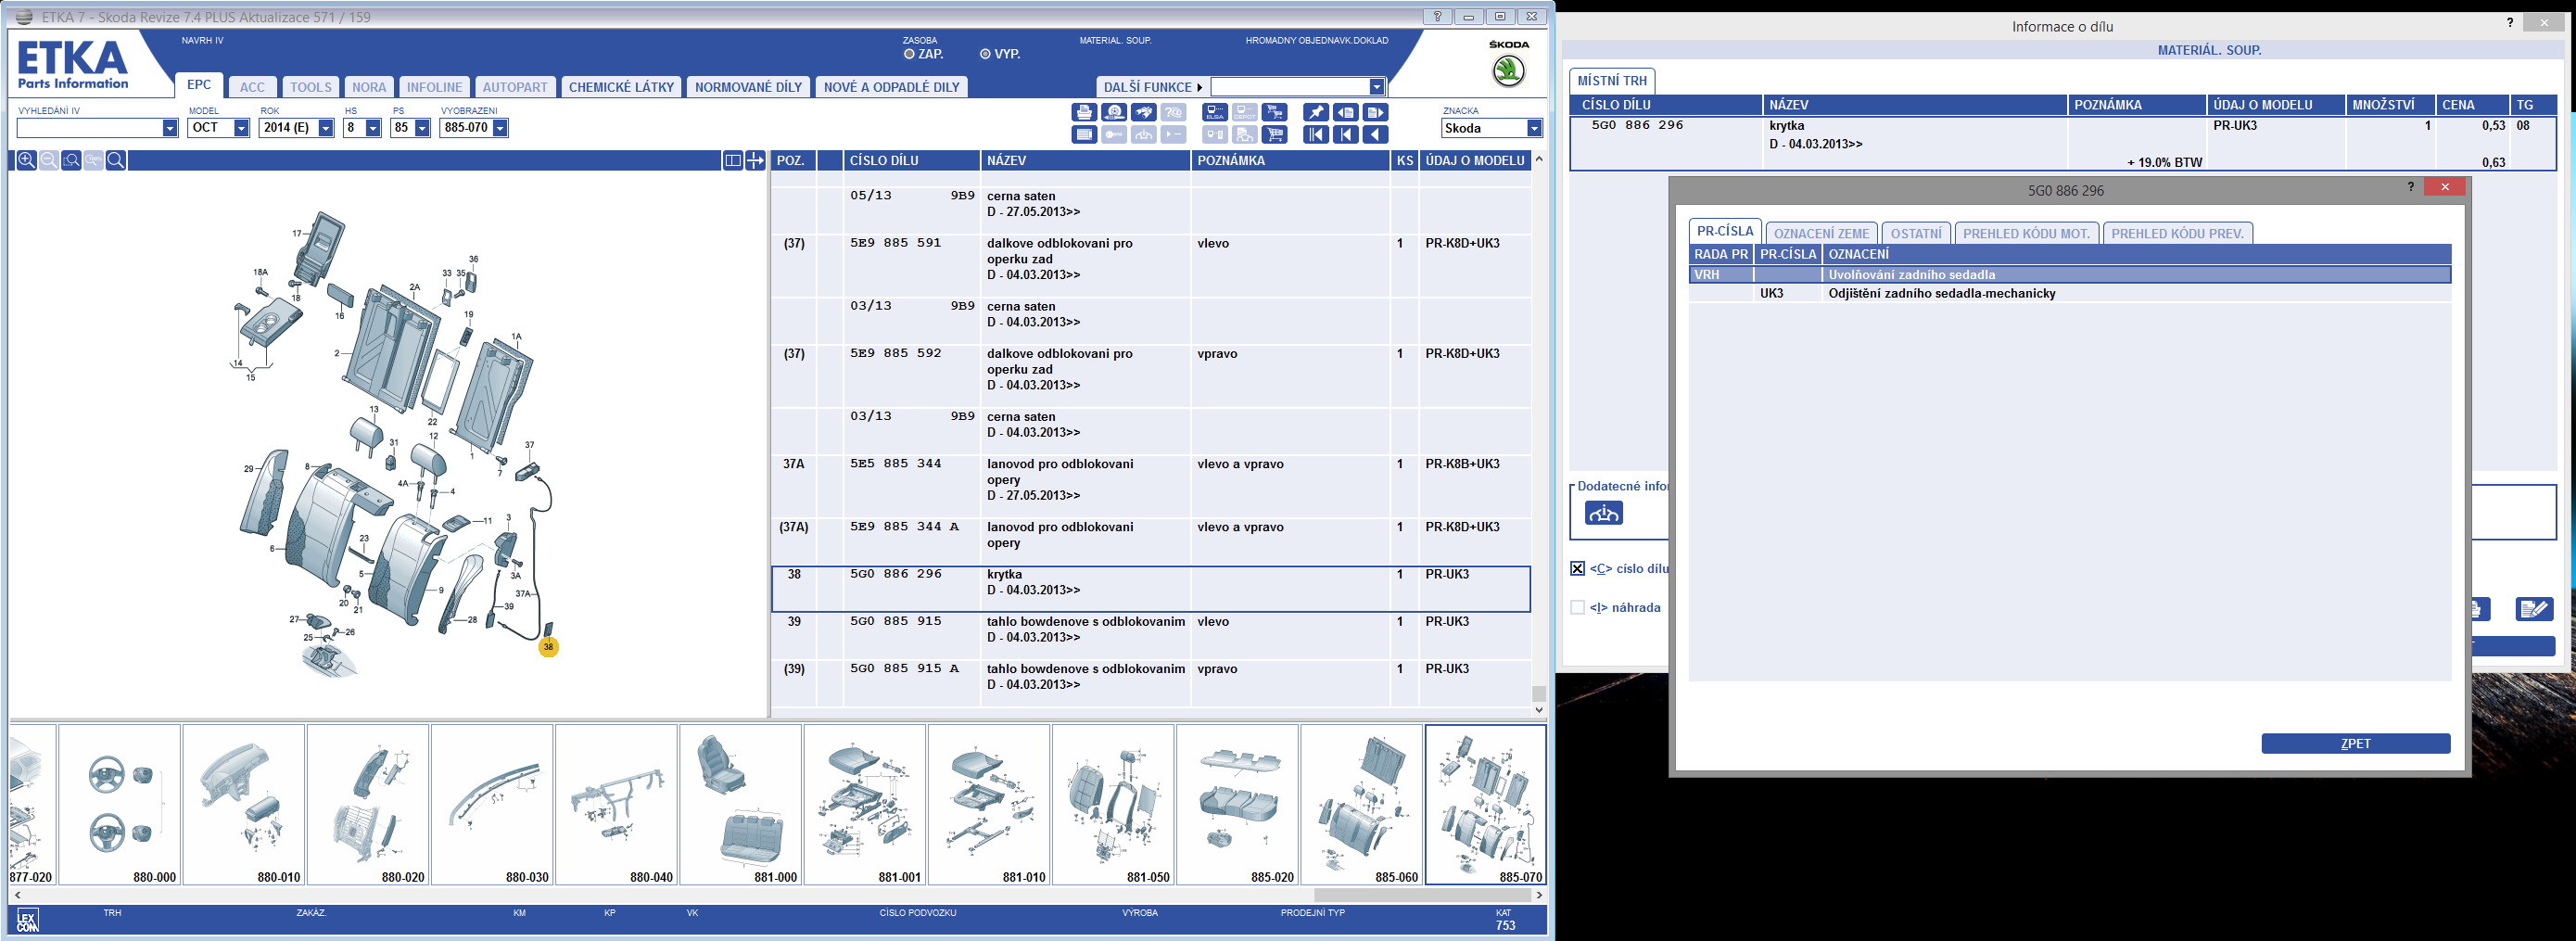Select the Místní trh tab
This screenshot has height=941, width=2576.
tap(1612, 80)
